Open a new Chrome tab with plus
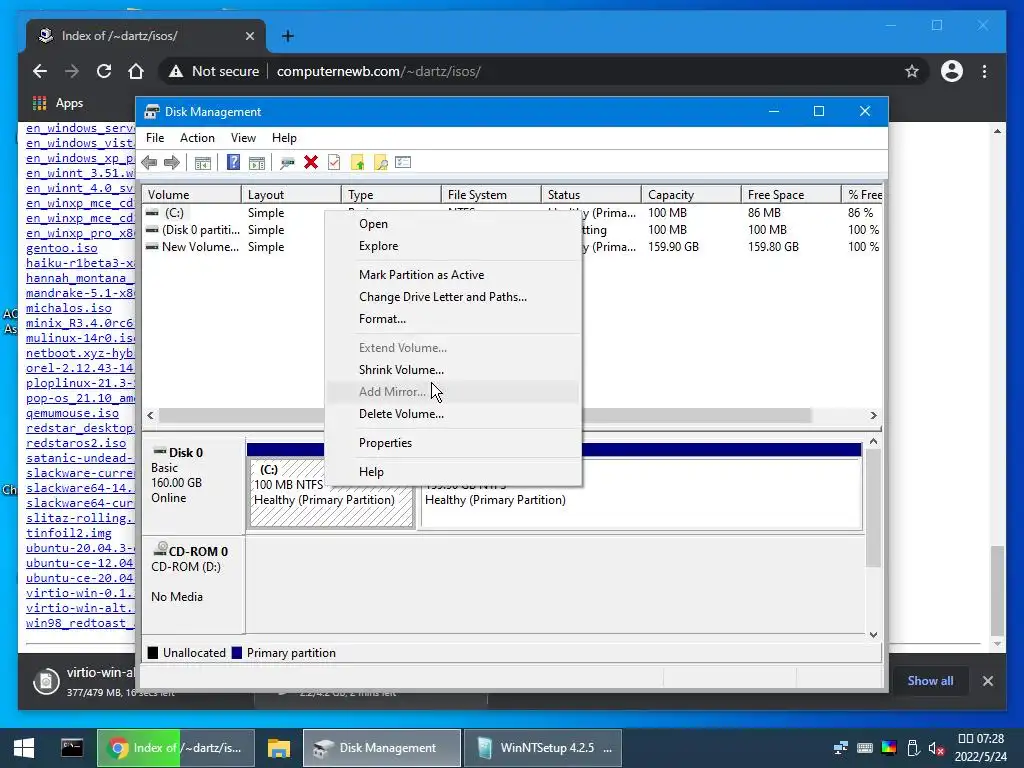Image resolution: width=1024 pixels, height=768 pixels. click(287, 36)
